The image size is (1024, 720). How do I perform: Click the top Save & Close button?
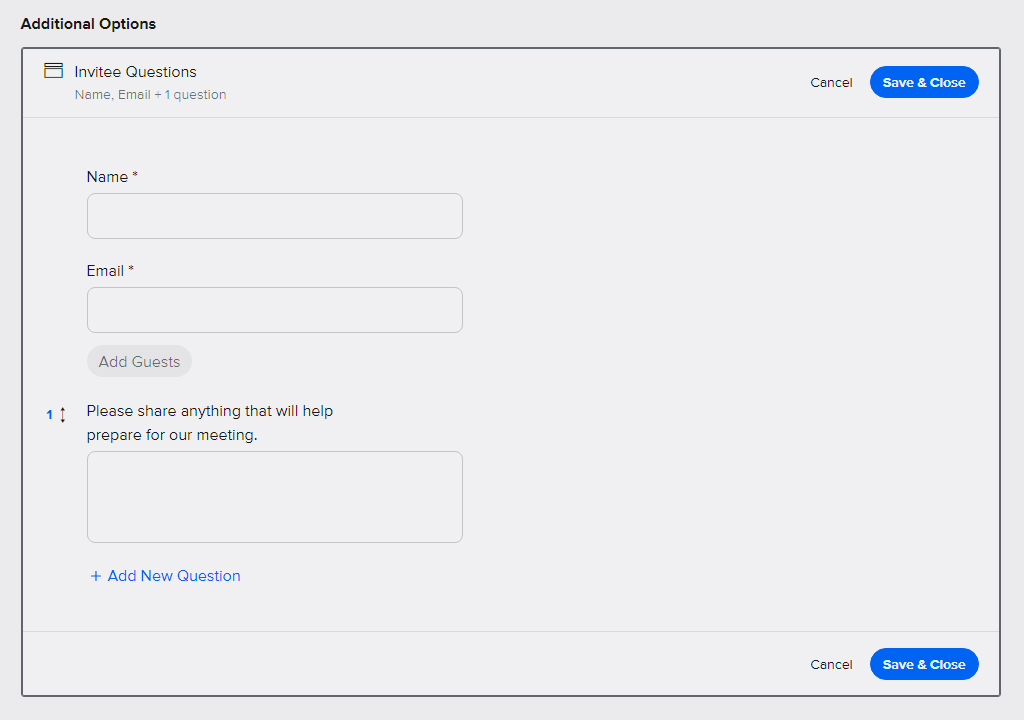(924, 82)
